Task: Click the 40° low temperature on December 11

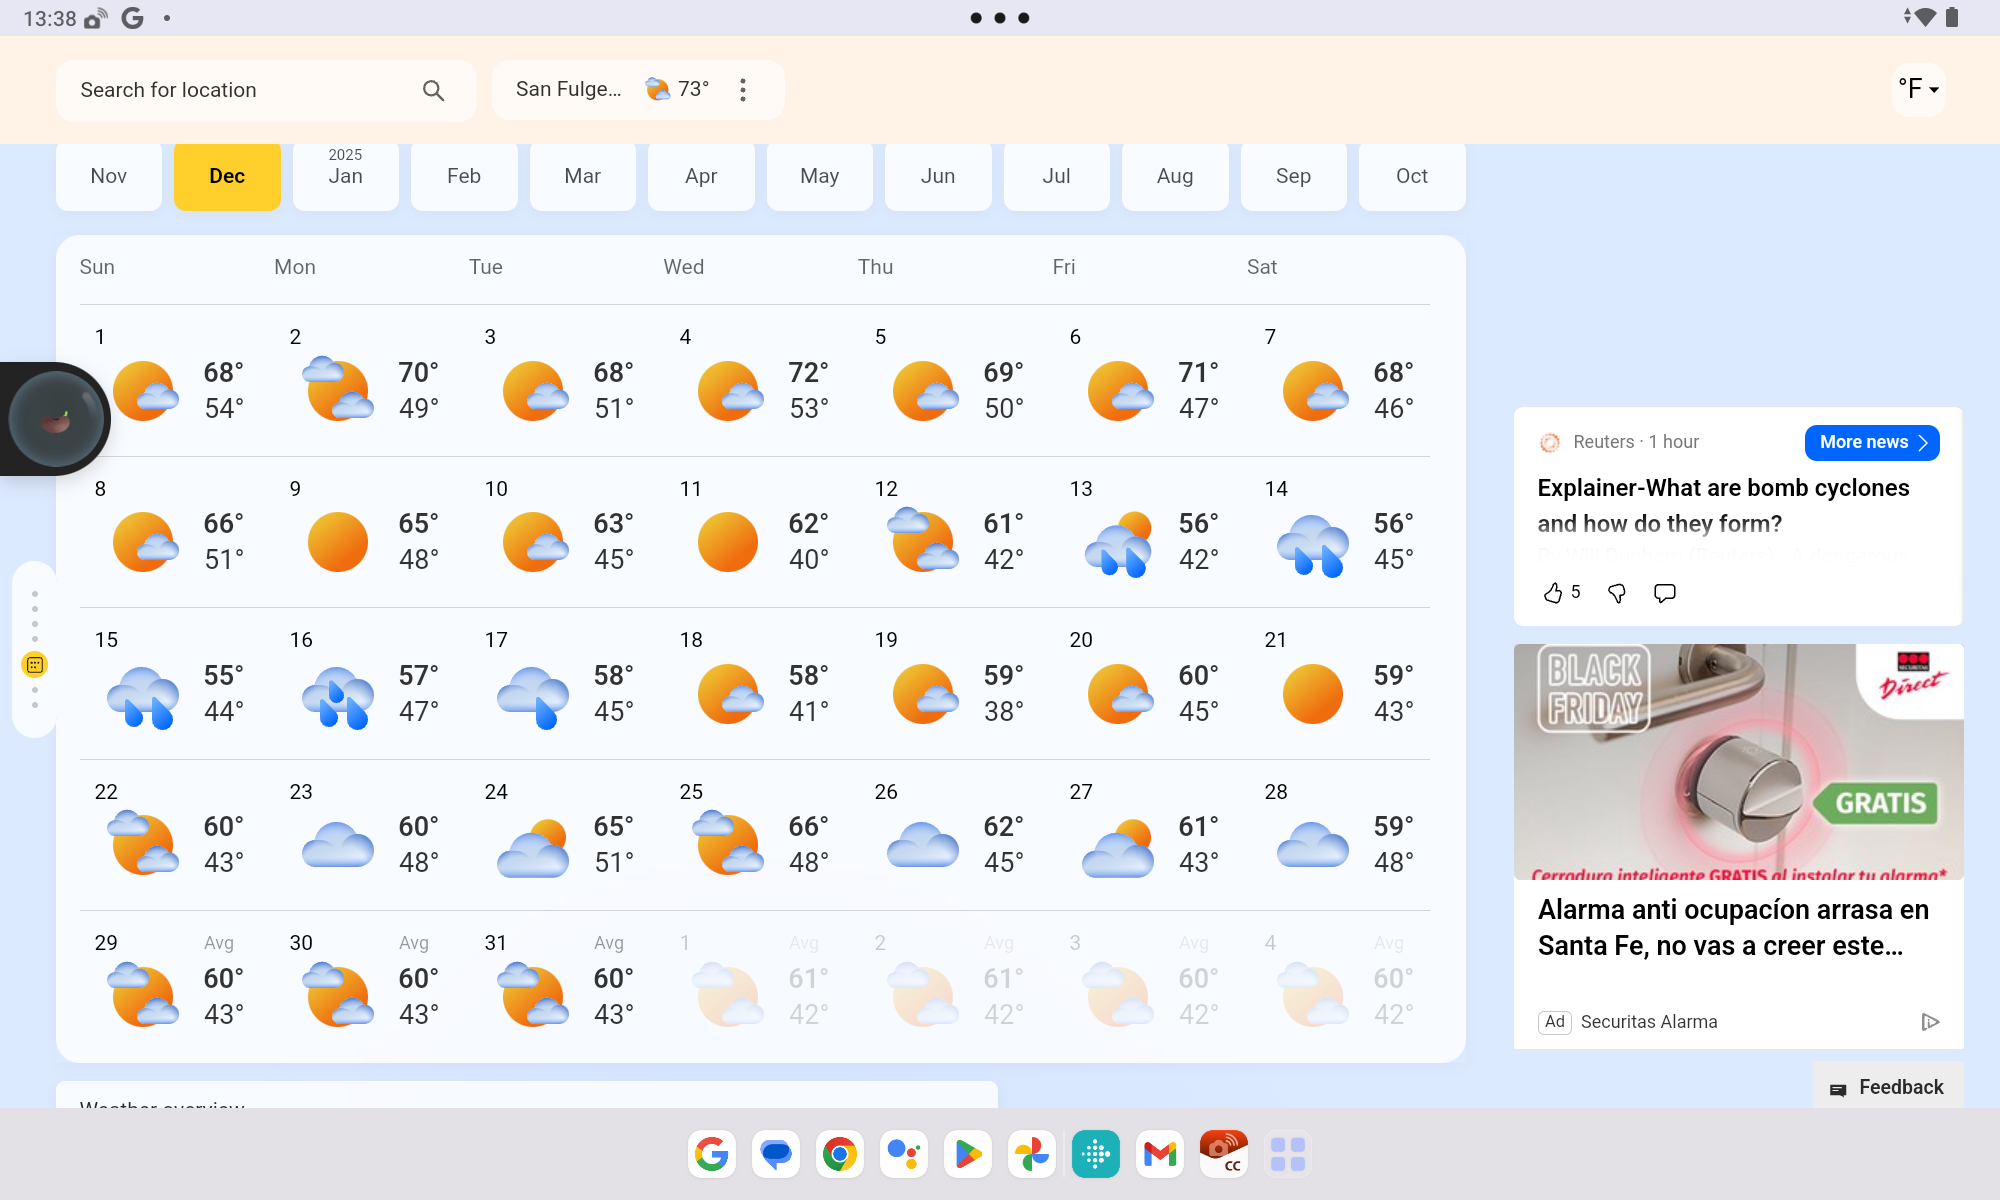Action: (x=808, y=560)
